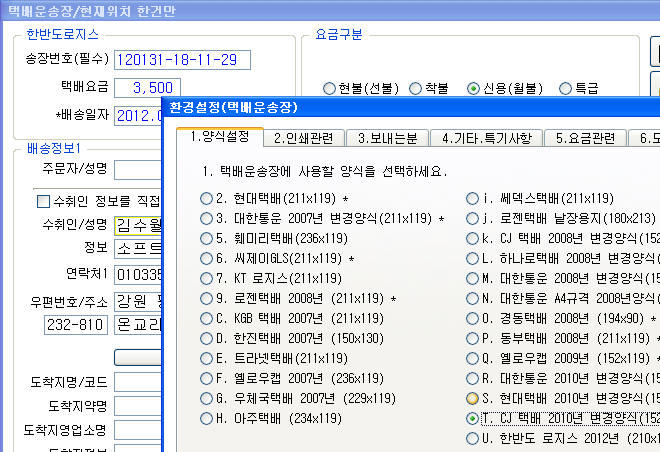Click the 도착지명/코드 input field

tap(138, 382)
